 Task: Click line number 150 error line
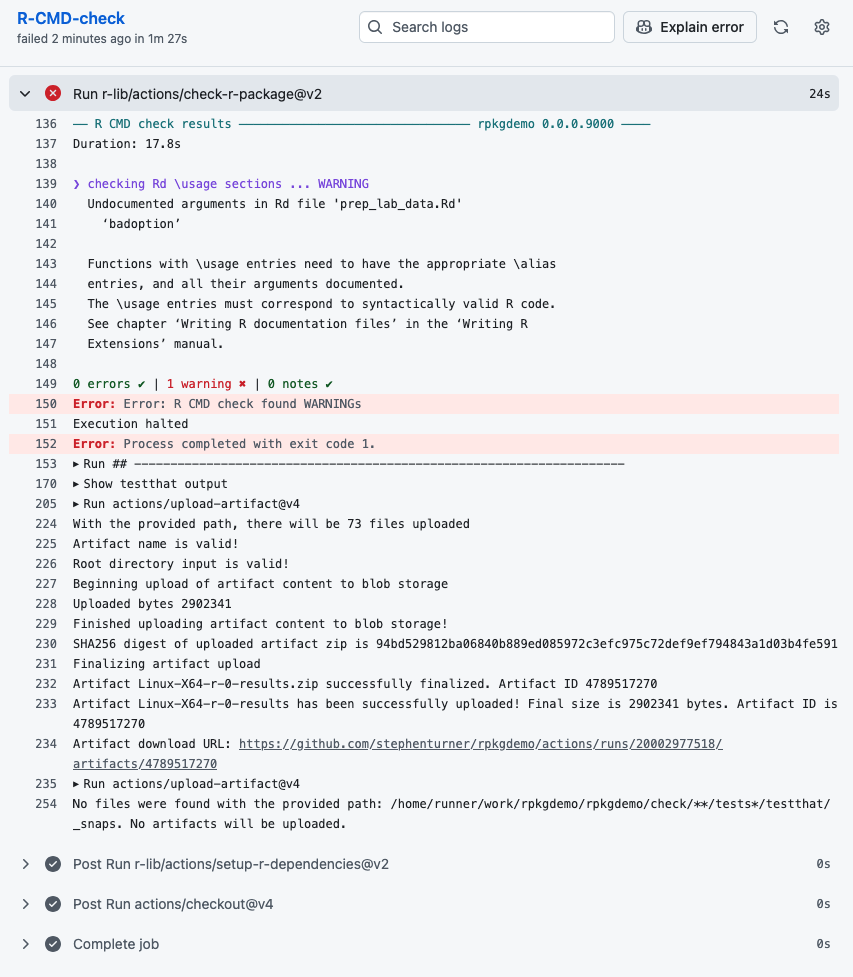46,403
